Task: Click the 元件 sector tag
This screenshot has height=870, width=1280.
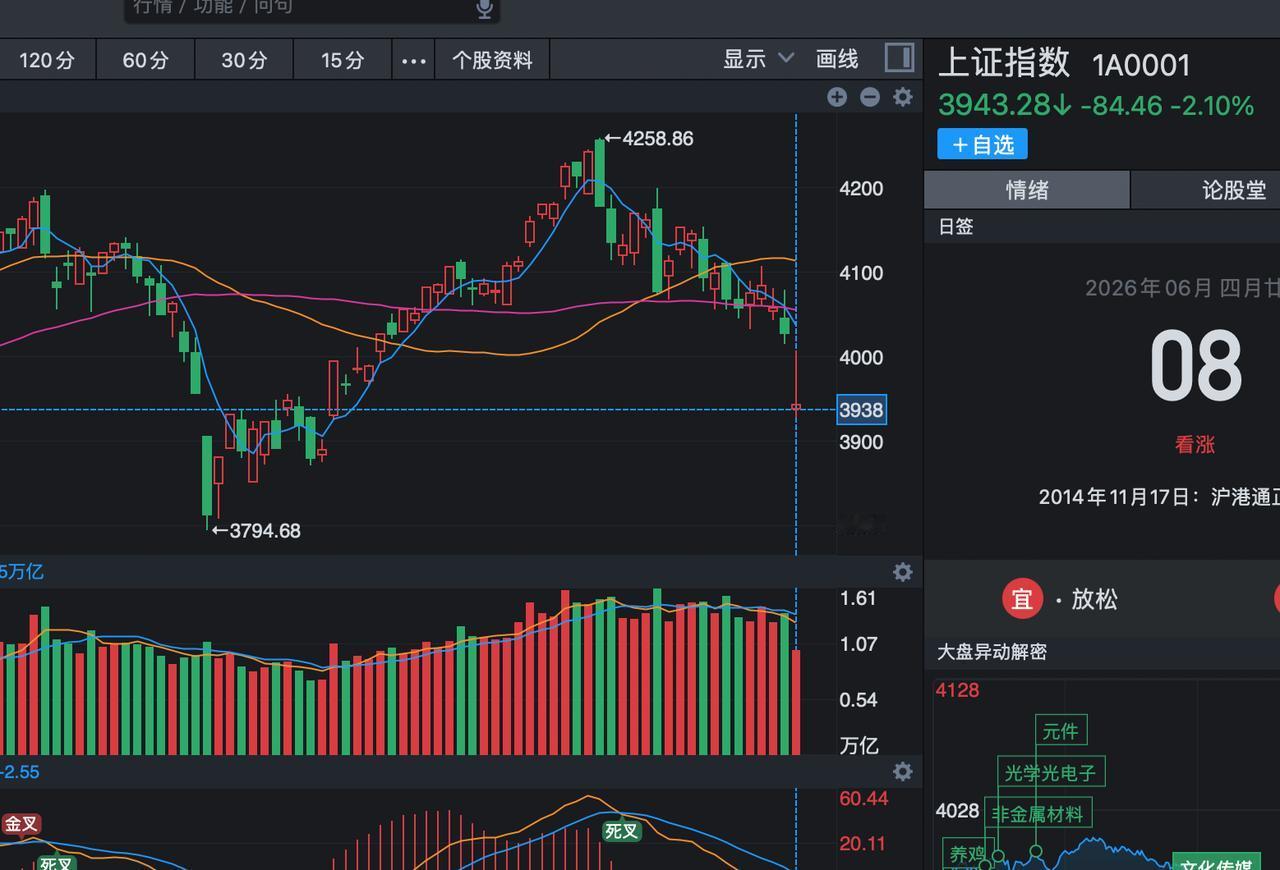Action: tap(1060, 731)
